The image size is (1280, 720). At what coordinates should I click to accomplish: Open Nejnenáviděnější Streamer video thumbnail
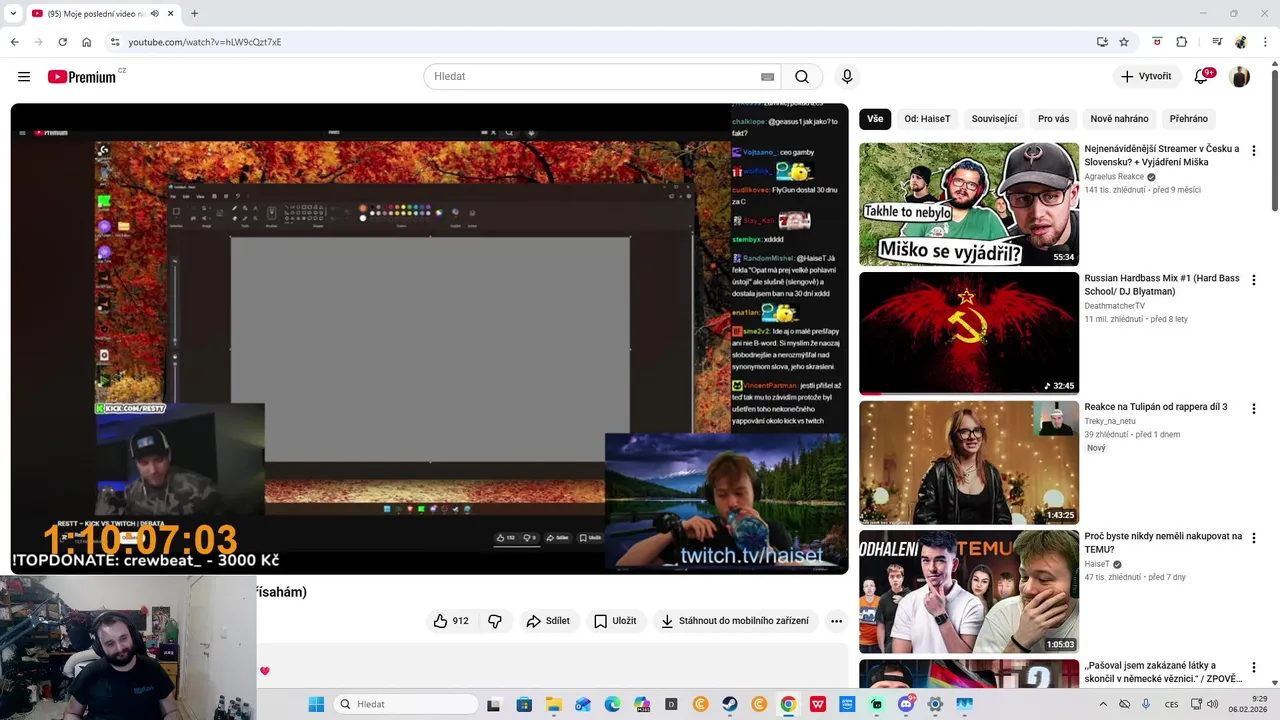pos(969,204)
